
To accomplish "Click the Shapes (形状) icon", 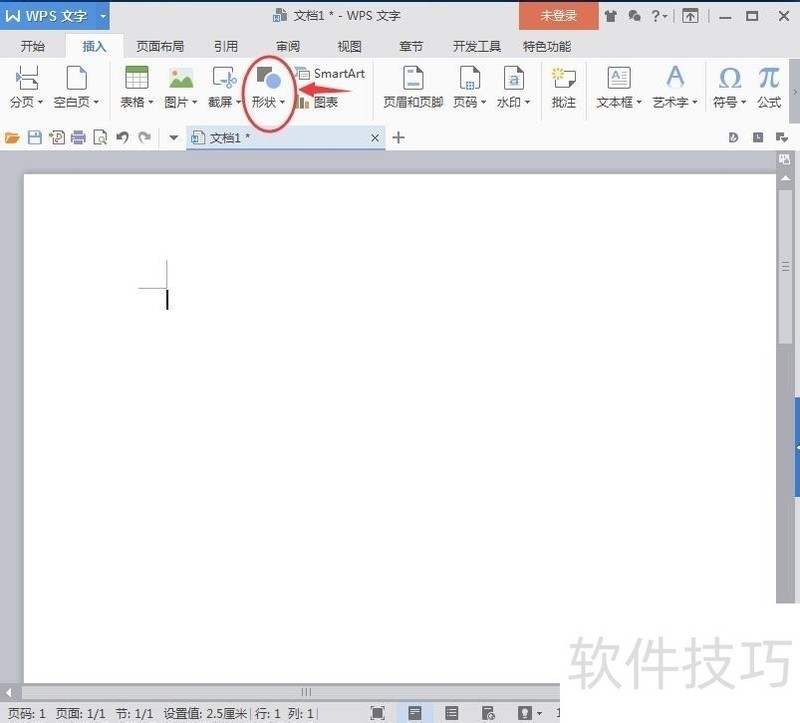I will [269, 77].
